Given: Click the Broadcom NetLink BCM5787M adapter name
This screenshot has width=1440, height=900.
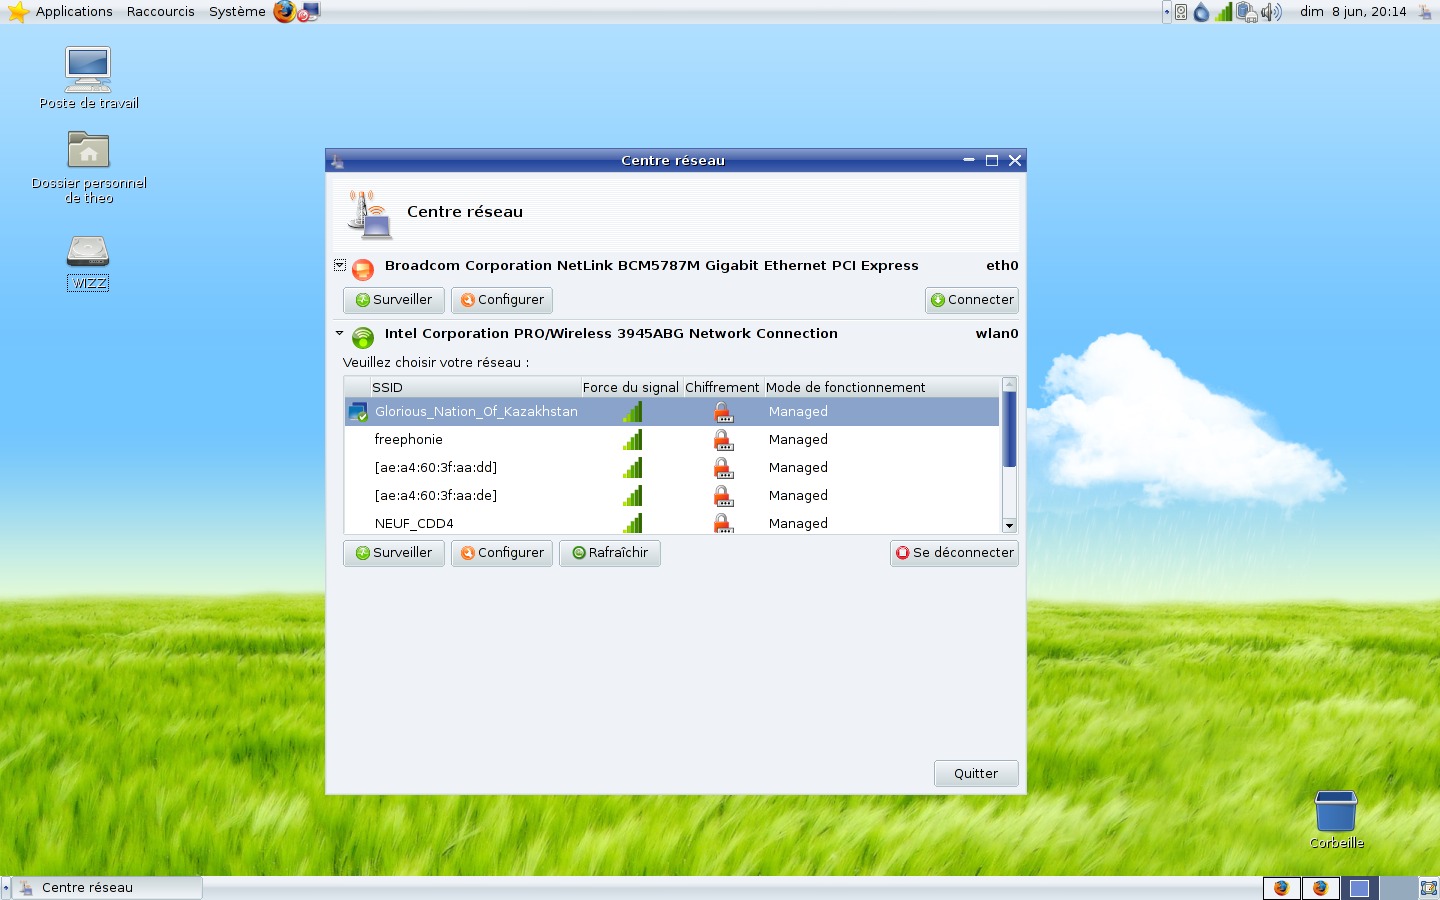Looking at the screenshot, I should (651, 266).
